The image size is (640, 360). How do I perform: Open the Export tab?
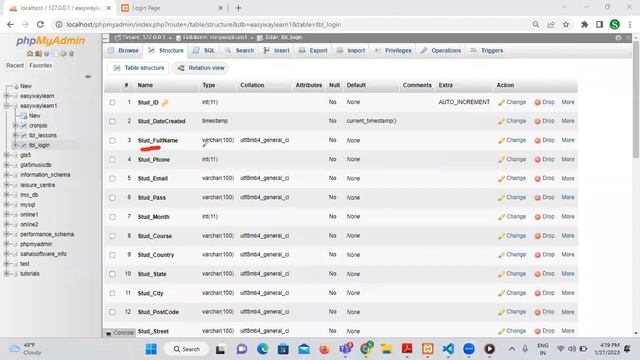313,51
